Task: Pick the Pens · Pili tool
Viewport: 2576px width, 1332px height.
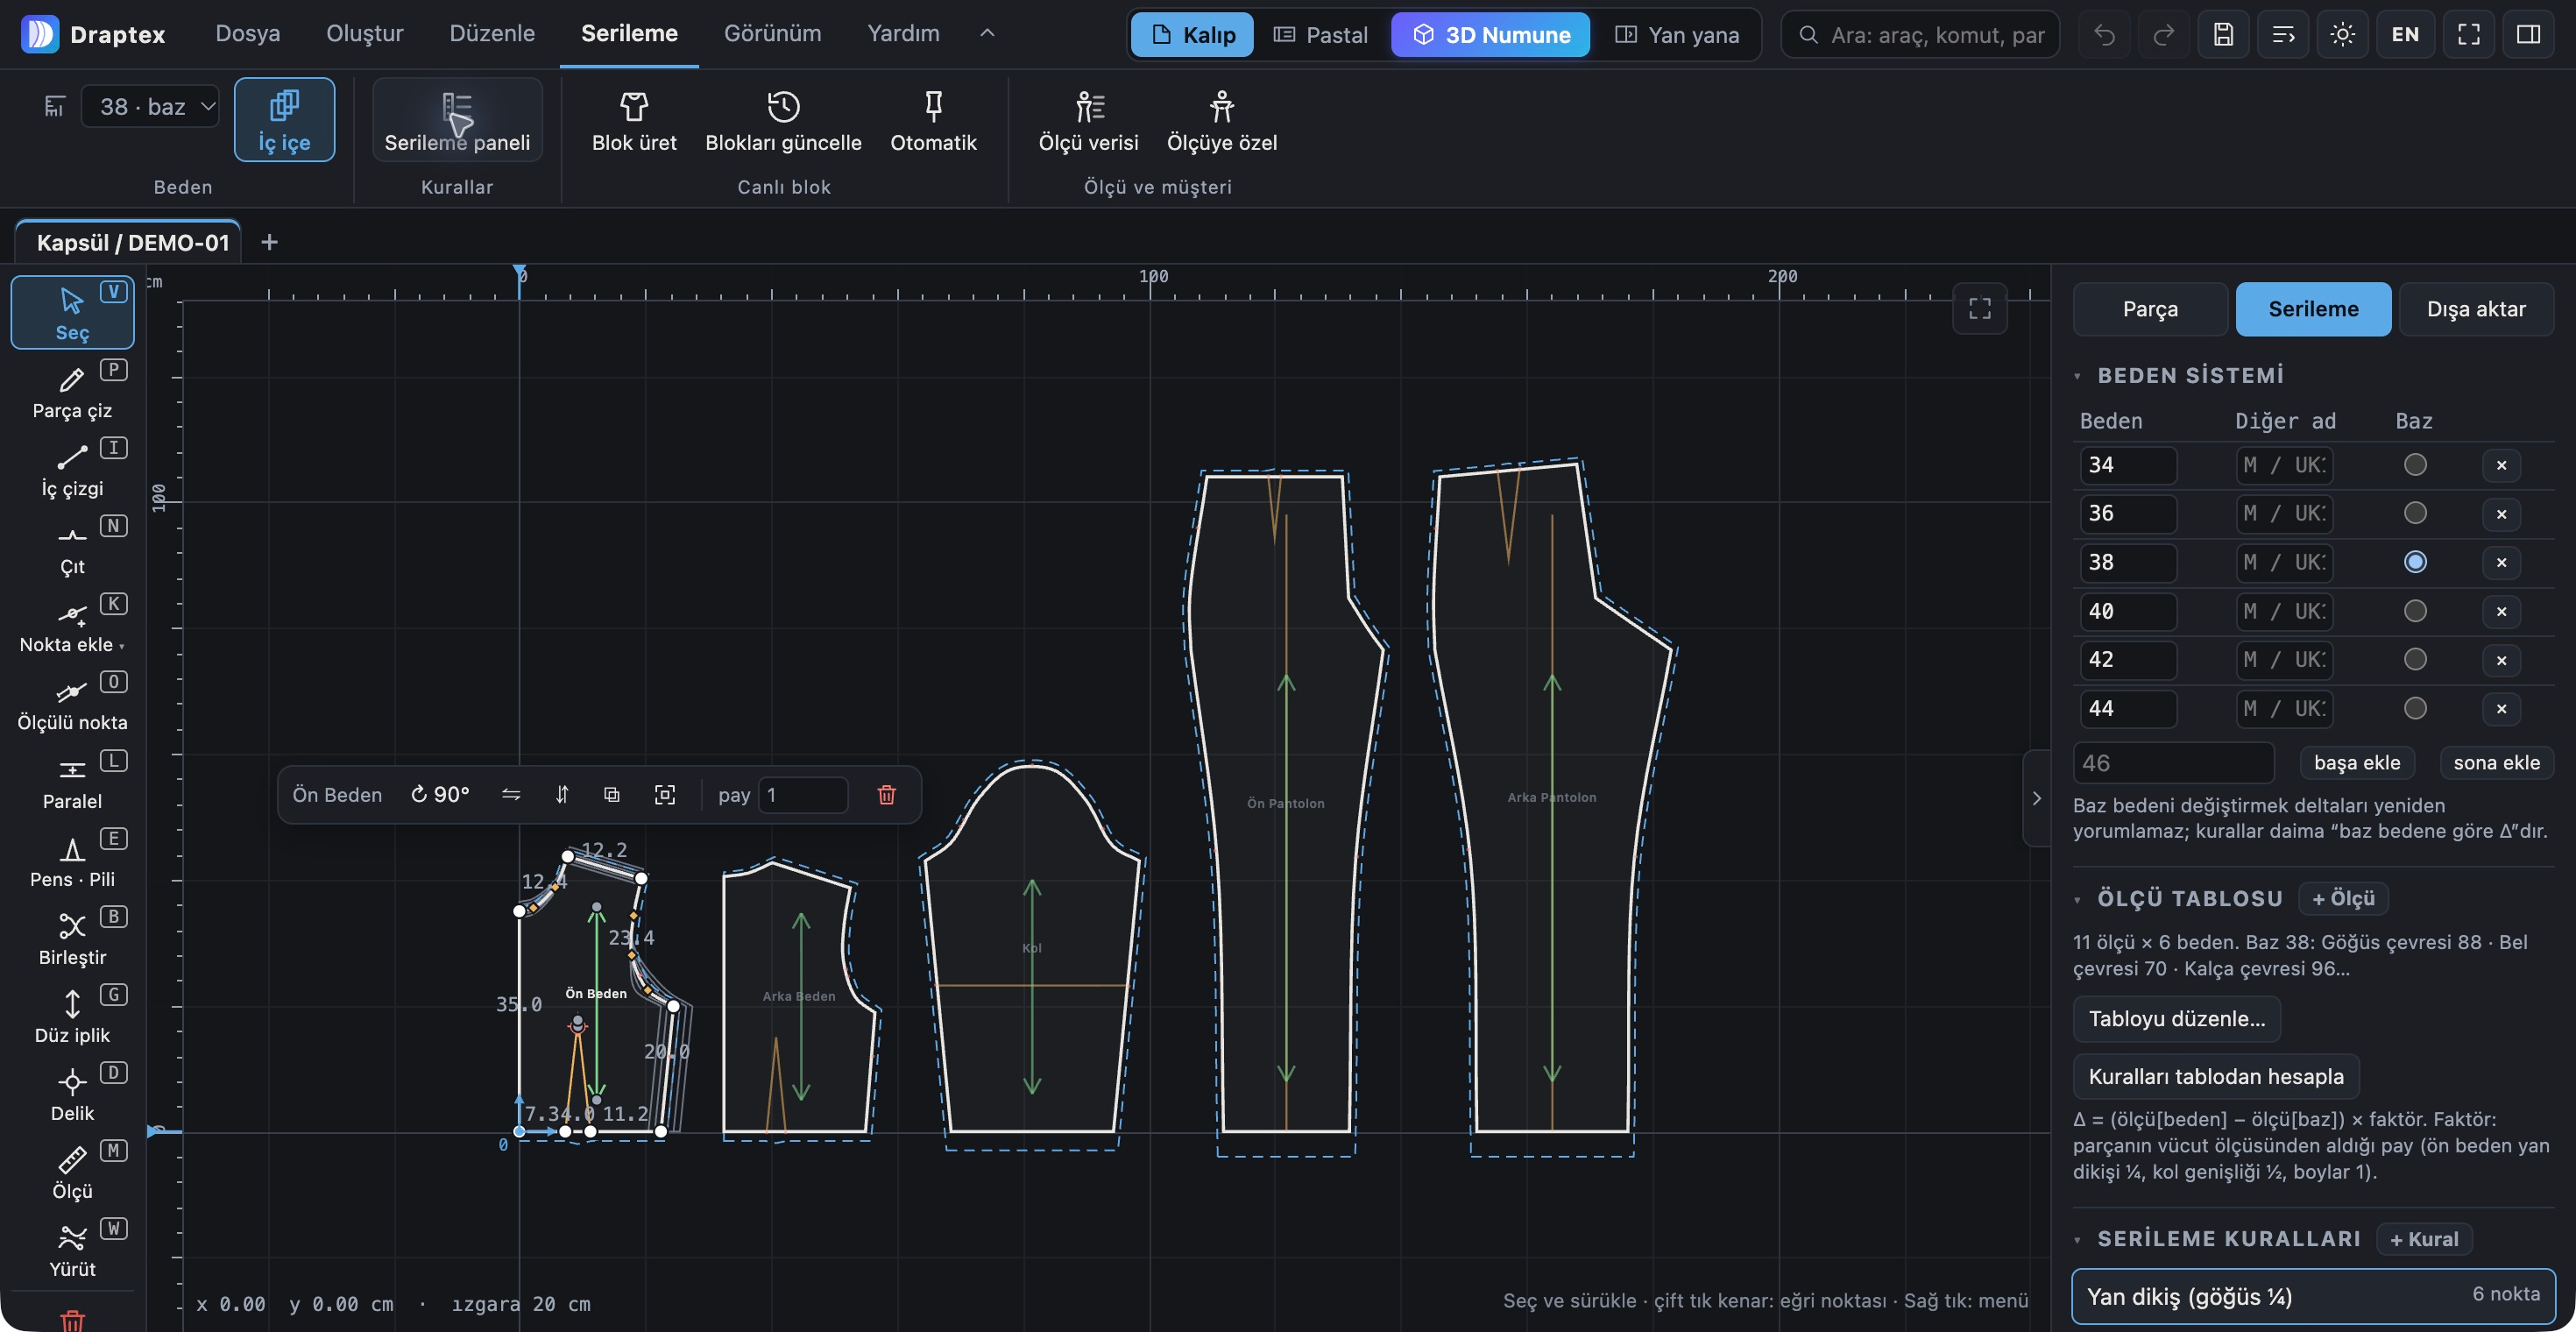Action: 72,859
